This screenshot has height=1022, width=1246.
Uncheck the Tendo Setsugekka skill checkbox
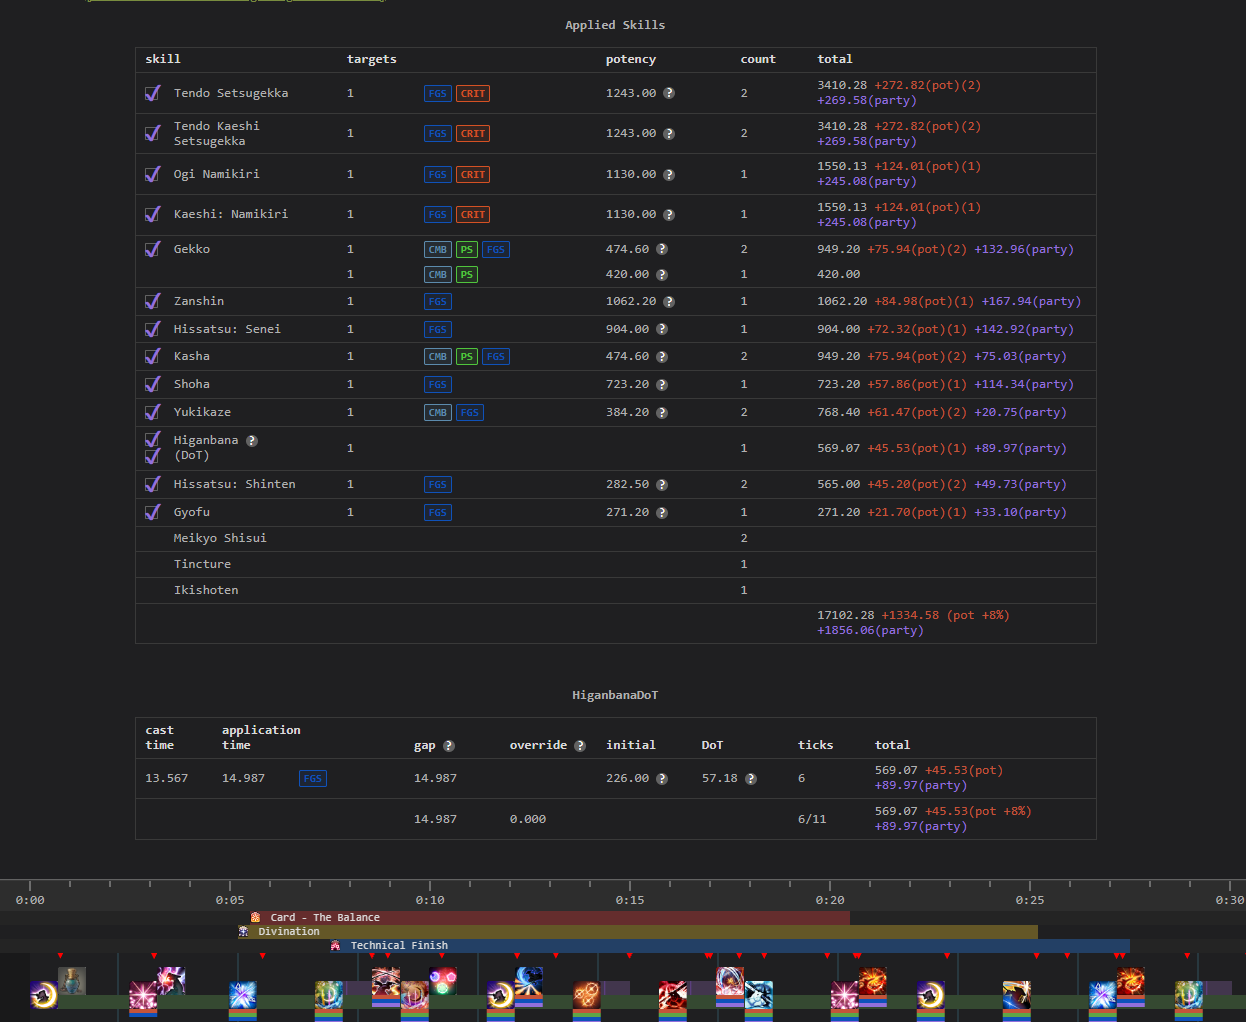click(153, 93)
